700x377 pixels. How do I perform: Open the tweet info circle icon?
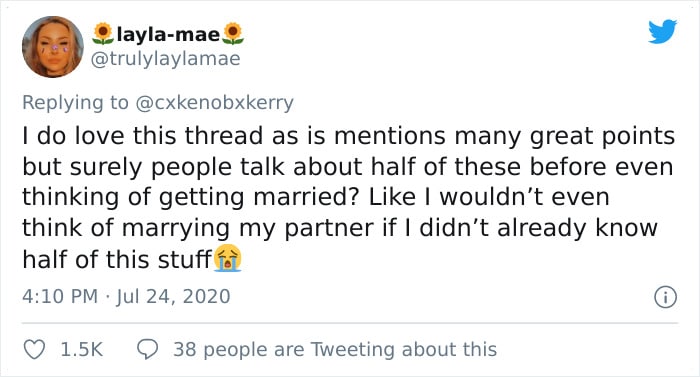point(665,297)
